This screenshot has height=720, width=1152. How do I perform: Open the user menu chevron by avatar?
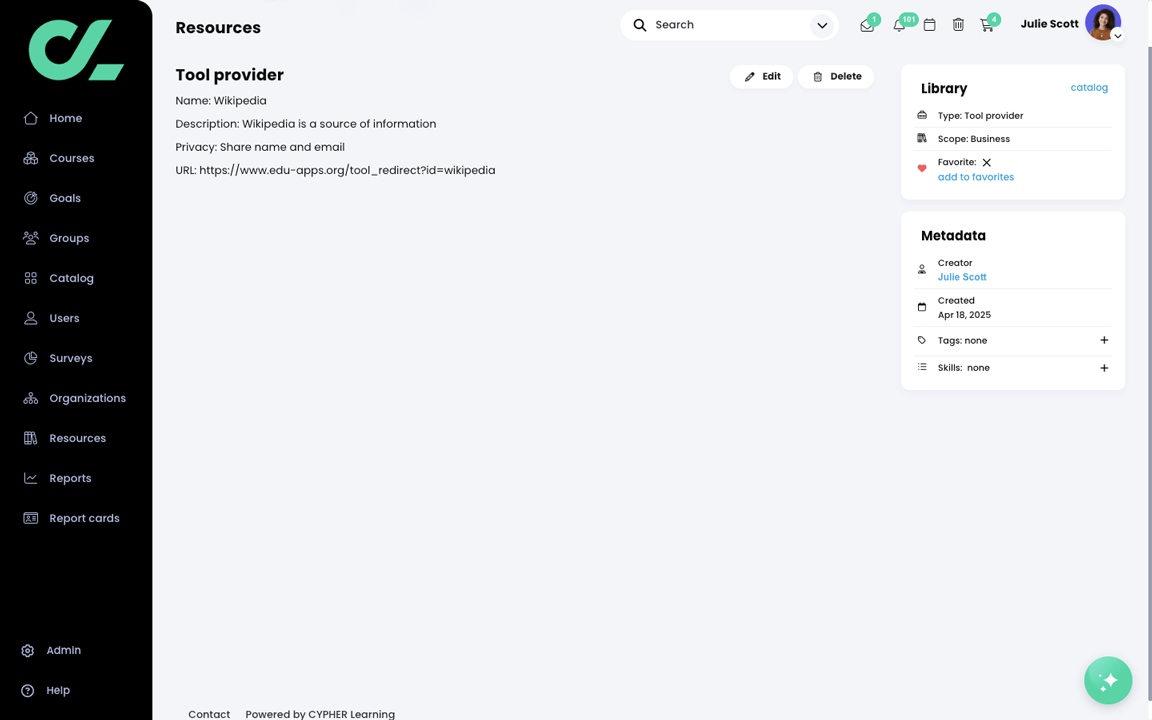tap(1117, 35)
